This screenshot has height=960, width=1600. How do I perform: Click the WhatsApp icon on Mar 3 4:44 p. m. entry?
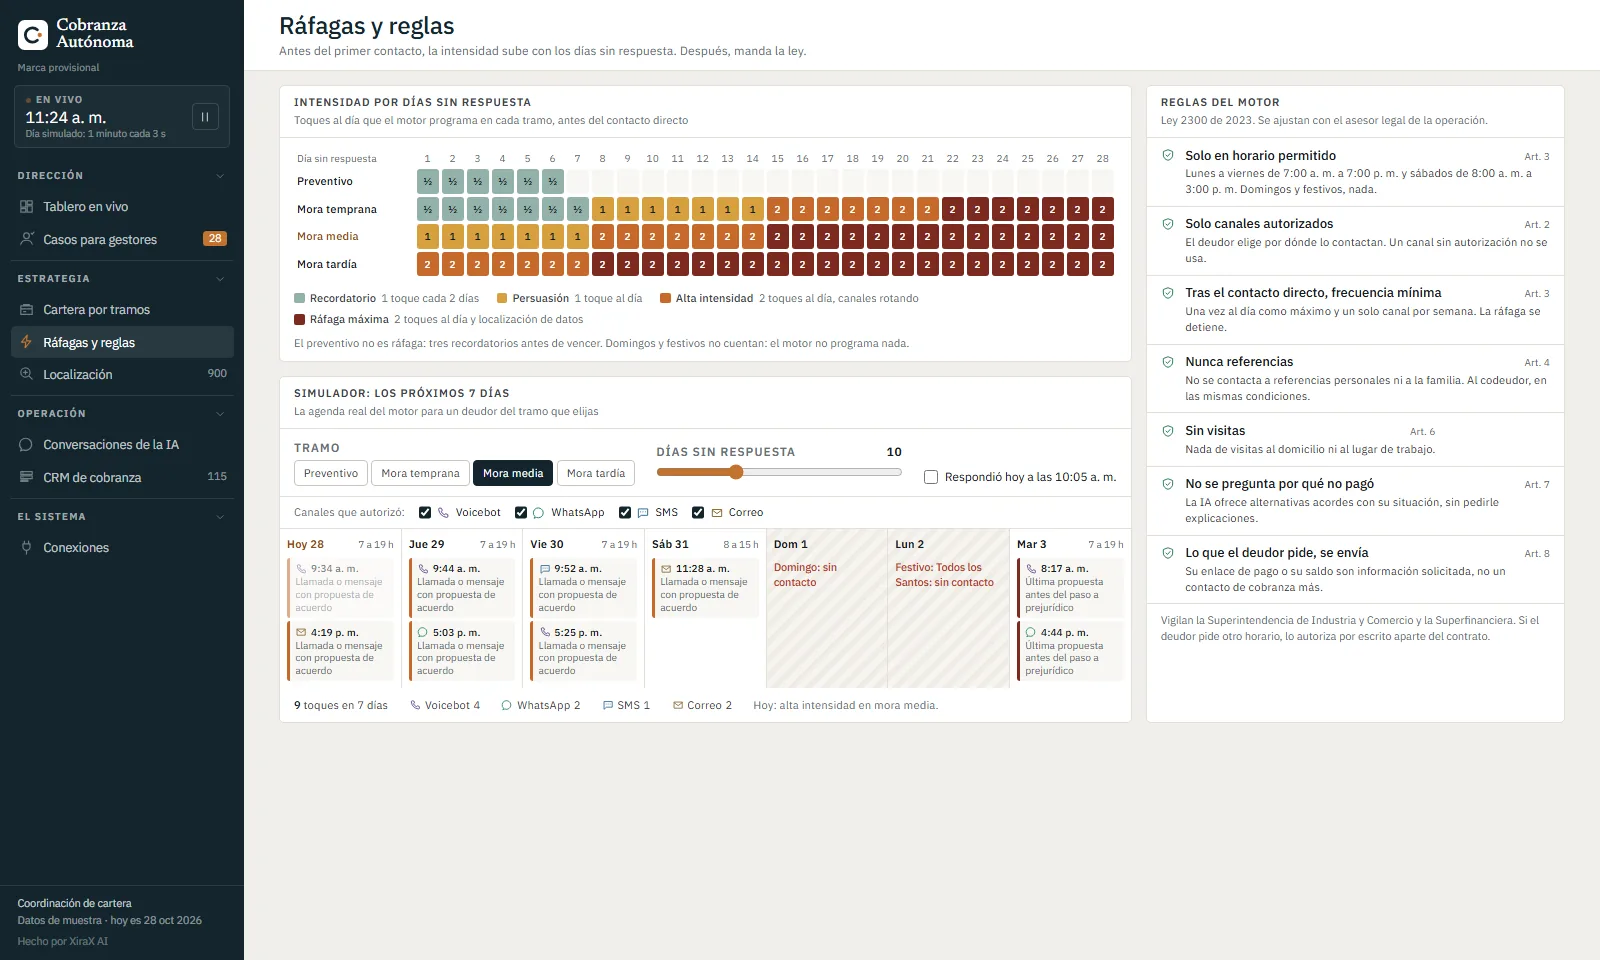tap(1031, 633)
